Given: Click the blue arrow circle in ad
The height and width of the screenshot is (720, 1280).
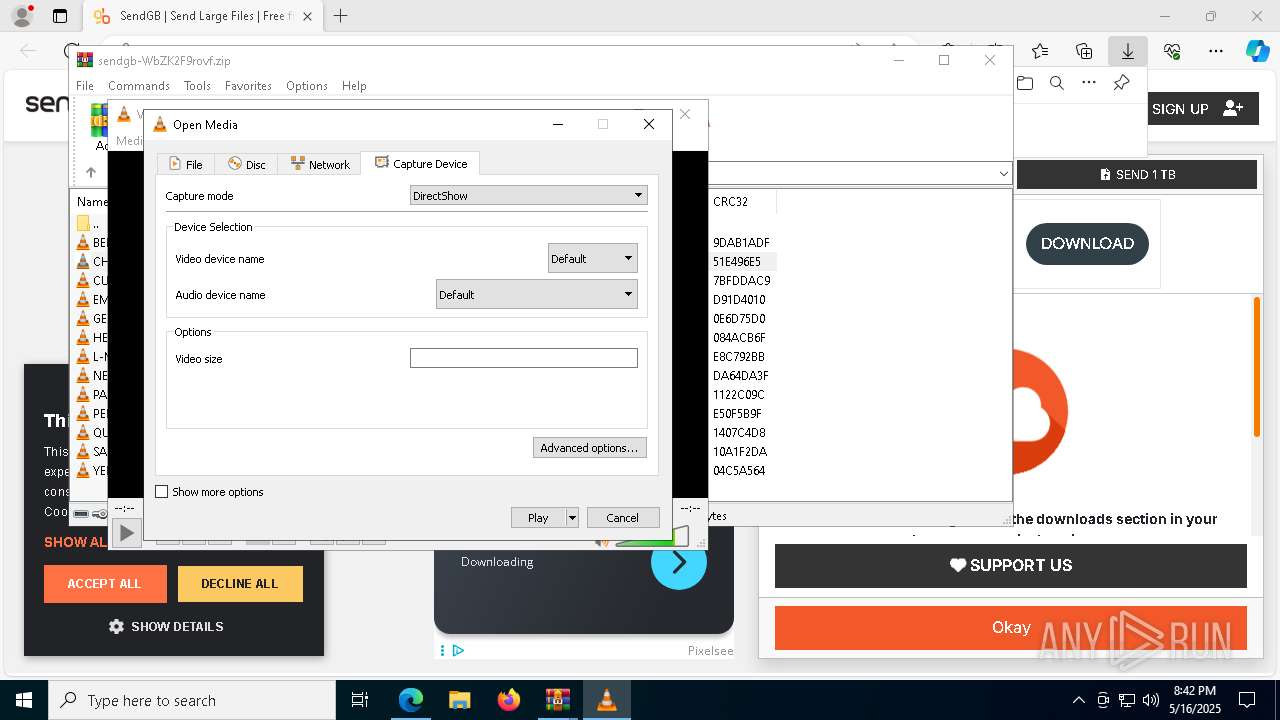Looking at the screenshot, I should pos(679,562).
